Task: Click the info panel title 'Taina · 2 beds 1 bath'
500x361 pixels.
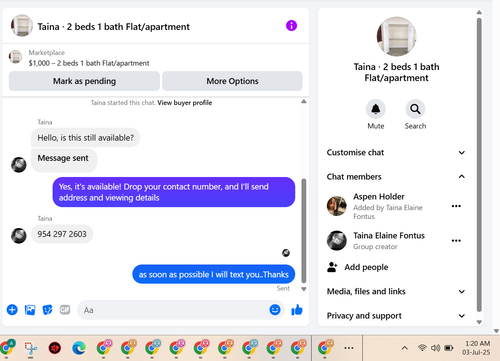Action: pyautogui.click(x=396, y=72)
